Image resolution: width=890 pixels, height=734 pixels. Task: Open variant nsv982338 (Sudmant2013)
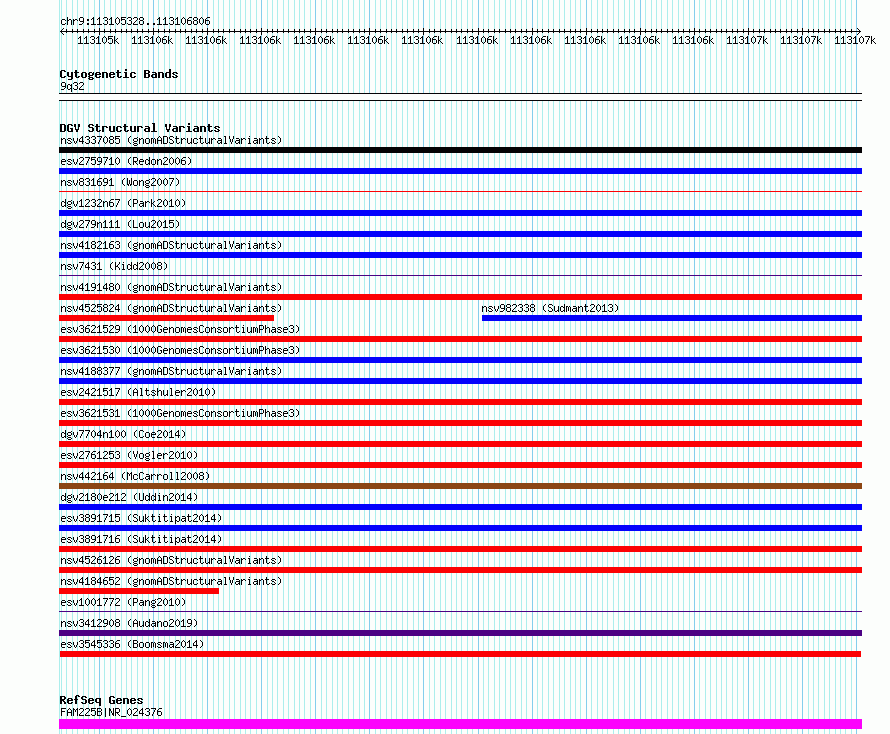tap(550, 308)
